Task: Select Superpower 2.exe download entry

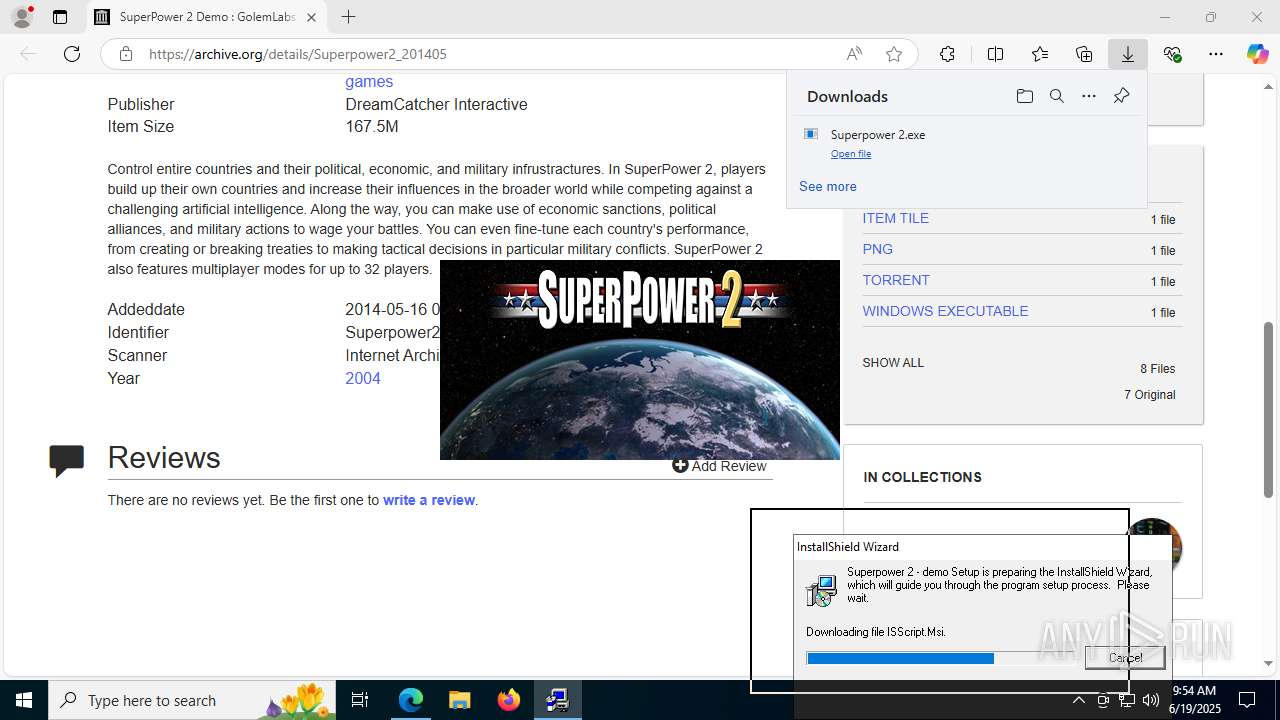Action: click(x=966, y=143)
